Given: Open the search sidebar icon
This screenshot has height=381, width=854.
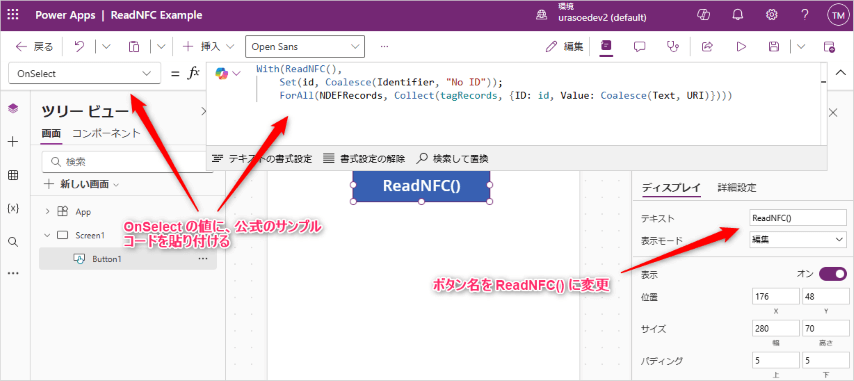Looking at the screenshot, I should tap(14, 242).
